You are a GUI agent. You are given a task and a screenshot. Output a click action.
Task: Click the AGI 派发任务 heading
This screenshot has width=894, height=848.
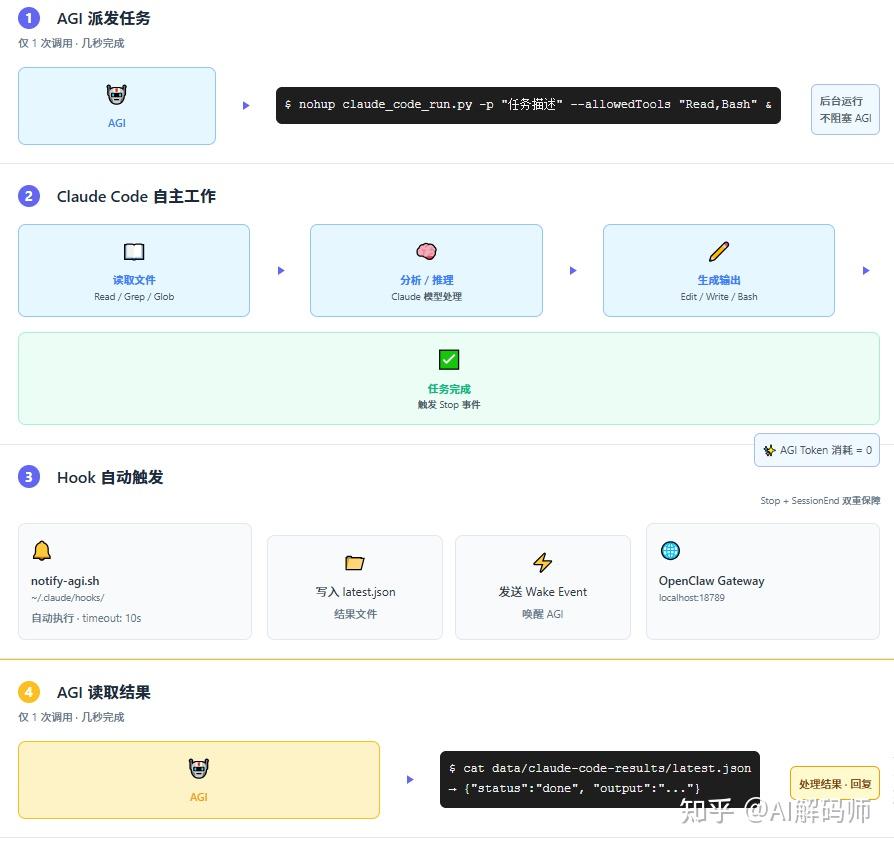tap(103, 18)
